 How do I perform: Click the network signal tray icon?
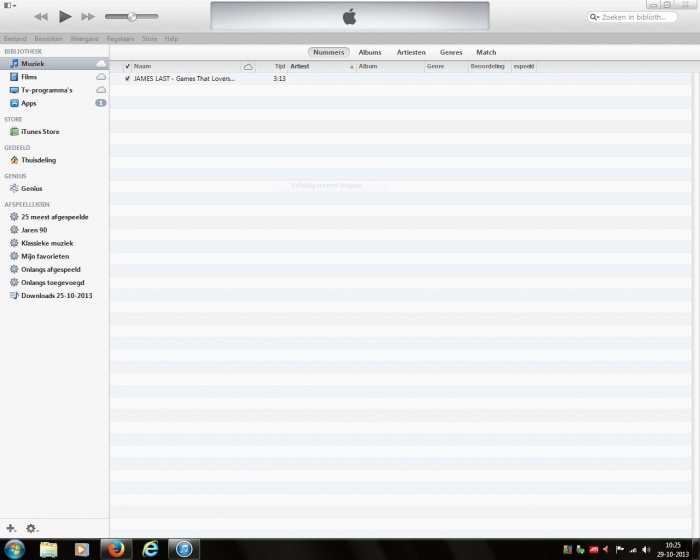point(633,550)
